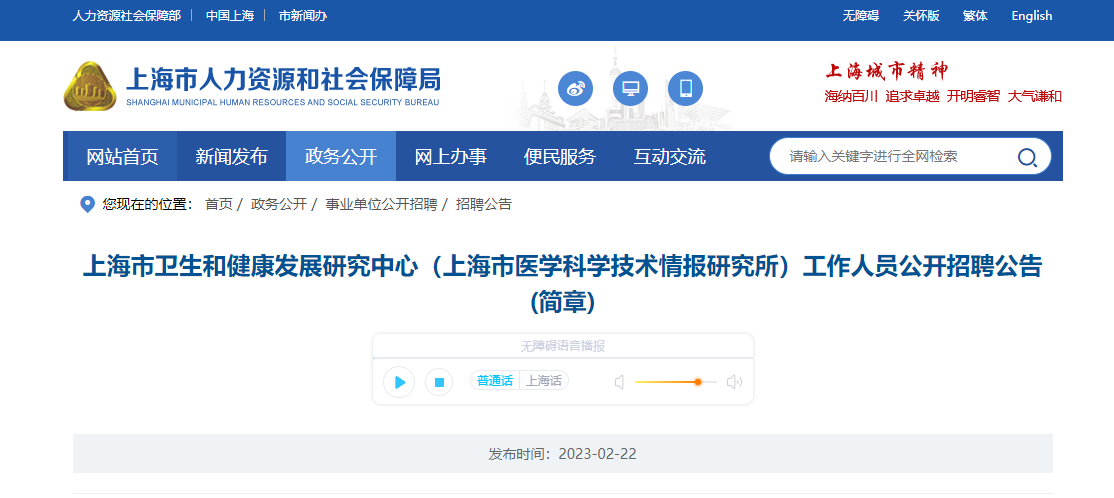Open 新闻发布 menu
This screenshot has height=498, width=1114.
point(232,156)
